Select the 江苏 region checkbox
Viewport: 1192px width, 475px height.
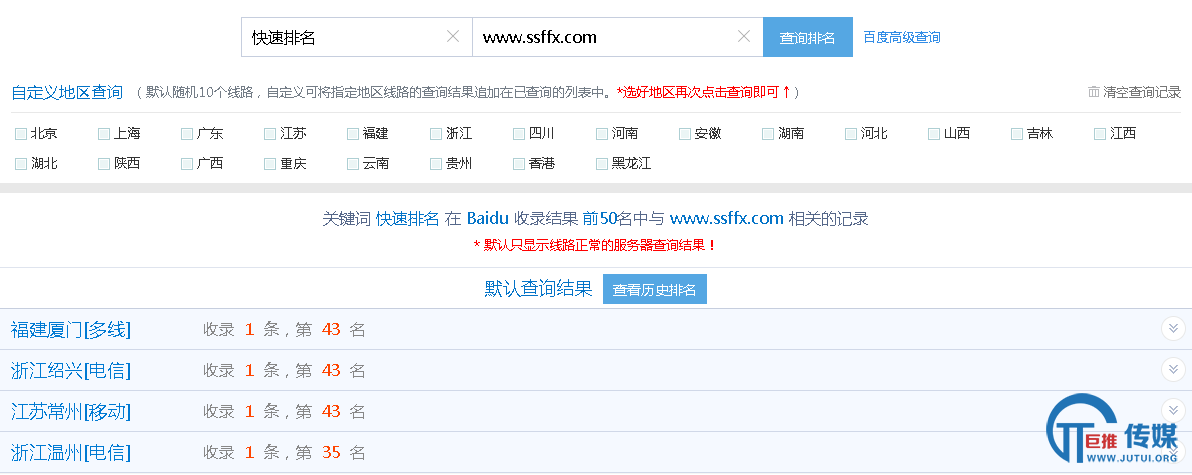tap(269, 134)
